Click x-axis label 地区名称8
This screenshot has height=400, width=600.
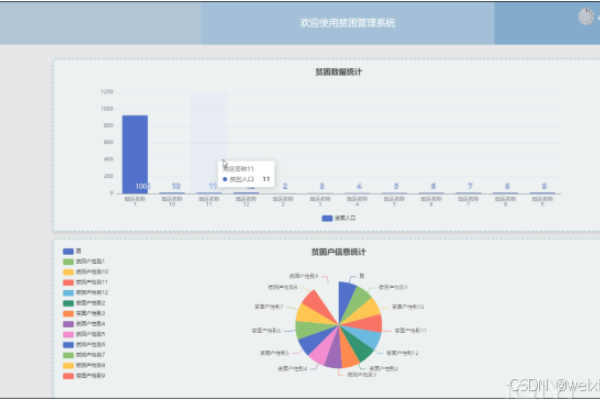click(505, 201)
